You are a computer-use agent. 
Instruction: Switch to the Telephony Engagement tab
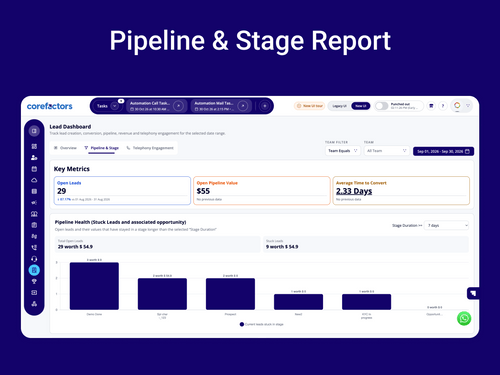pyautogui.click(x=150, y=148)
